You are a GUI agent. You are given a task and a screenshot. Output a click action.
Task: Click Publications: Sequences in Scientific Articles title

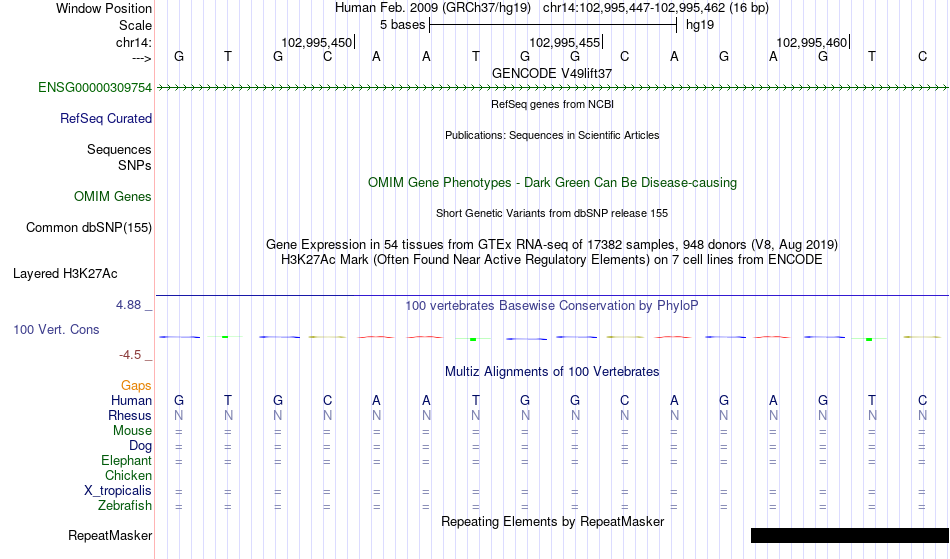552,135
